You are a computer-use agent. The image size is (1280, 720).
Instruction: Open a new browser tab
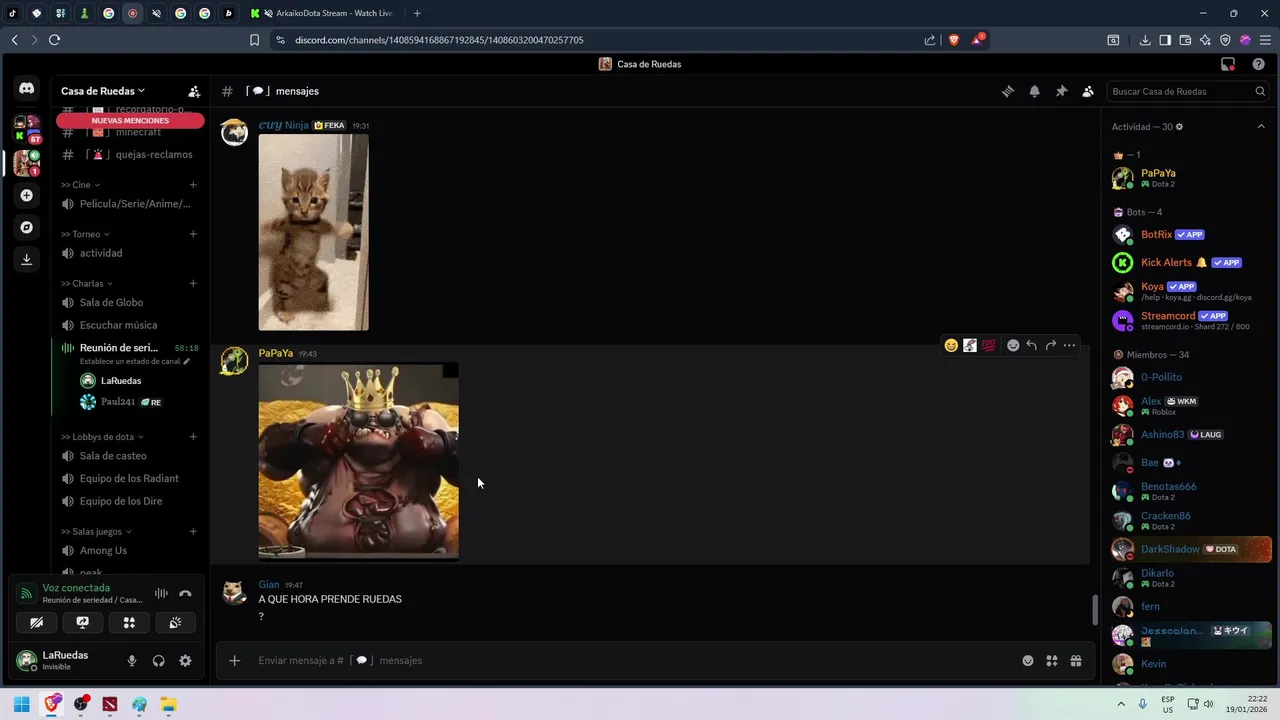click(417, 13)
